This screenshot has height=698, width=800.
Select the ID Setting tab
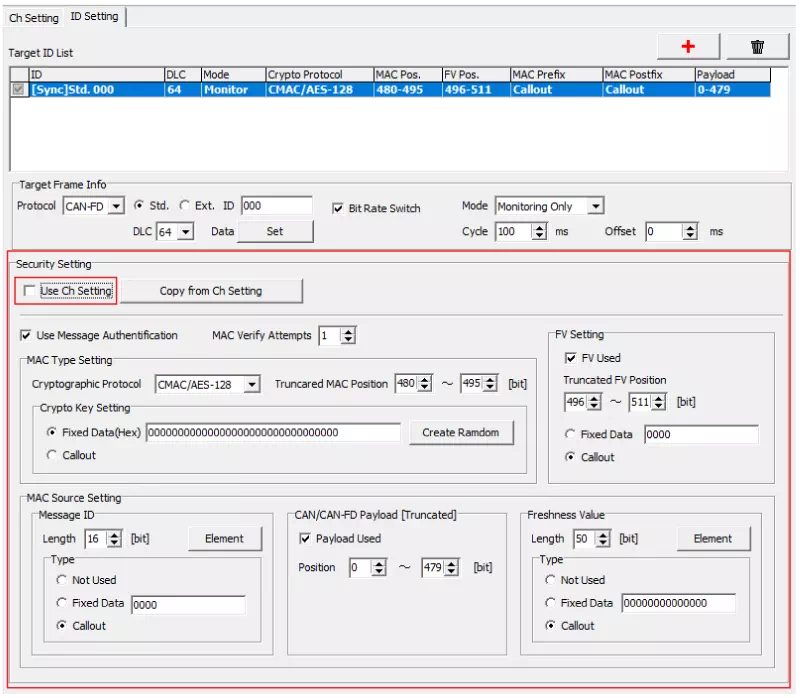94,16
